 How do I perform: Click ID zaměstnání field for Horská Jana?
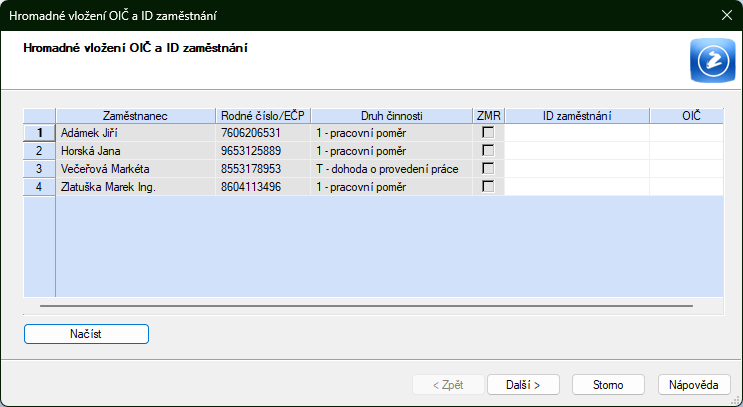[577, 150]
